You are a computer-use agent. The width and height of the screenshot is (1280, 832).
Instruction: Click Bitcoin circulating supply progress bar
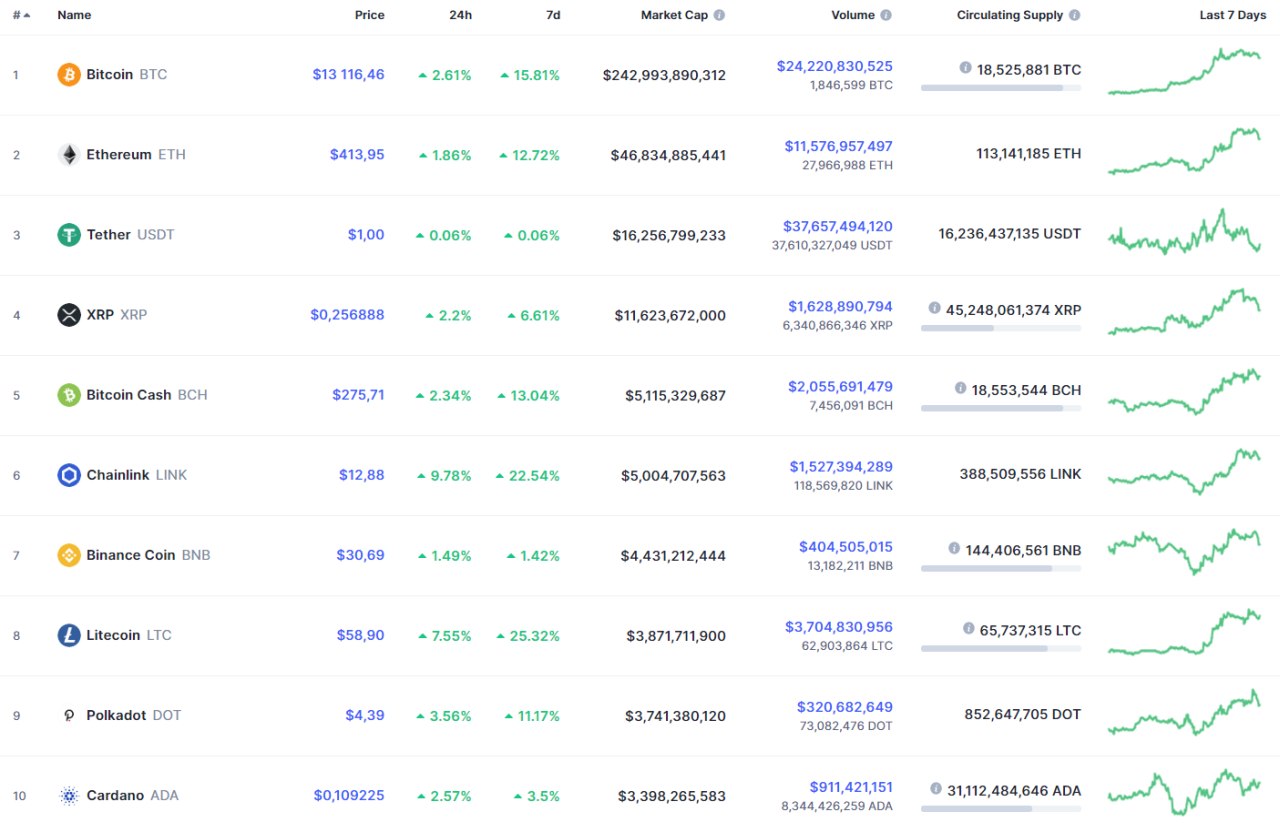tap(1001, 88)
